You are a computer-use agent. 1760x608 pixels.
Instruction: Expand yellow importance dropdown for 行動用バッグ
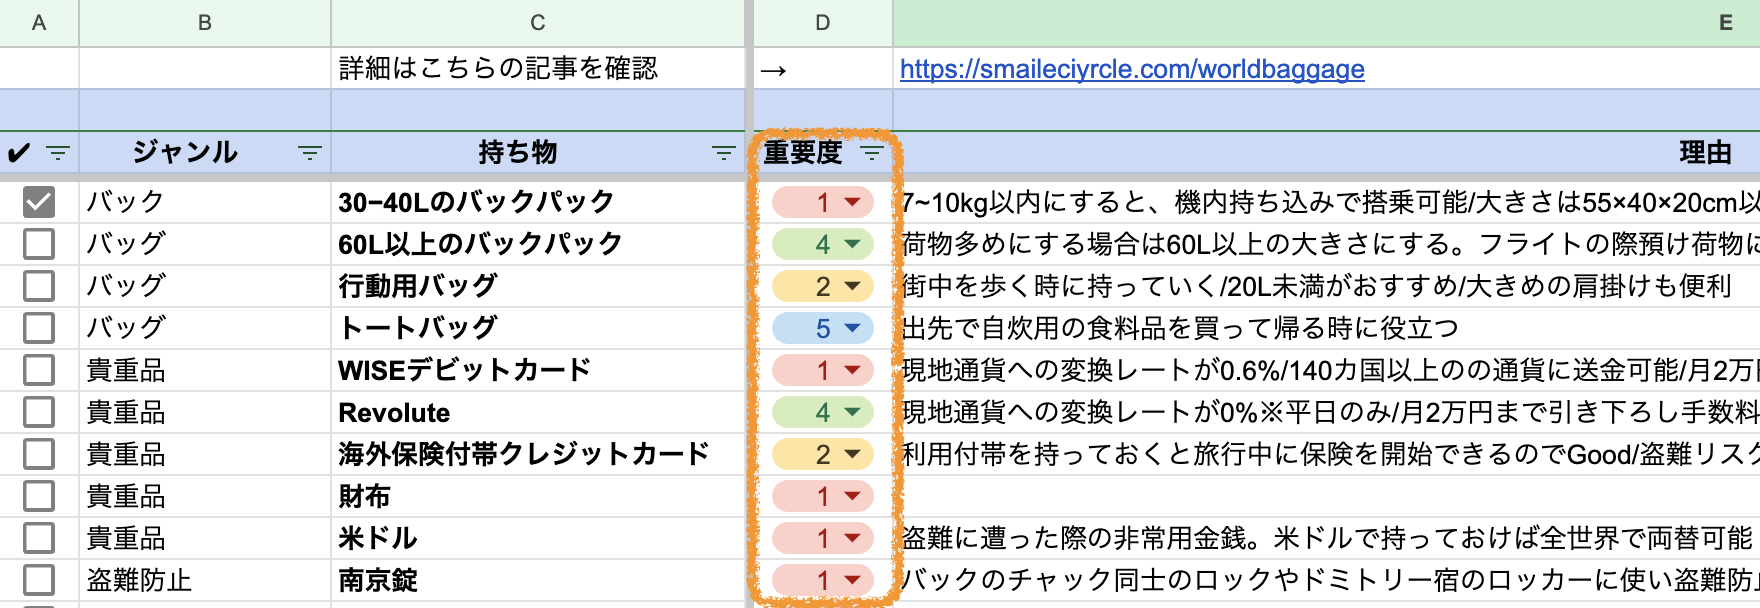[x=851, y=286]
